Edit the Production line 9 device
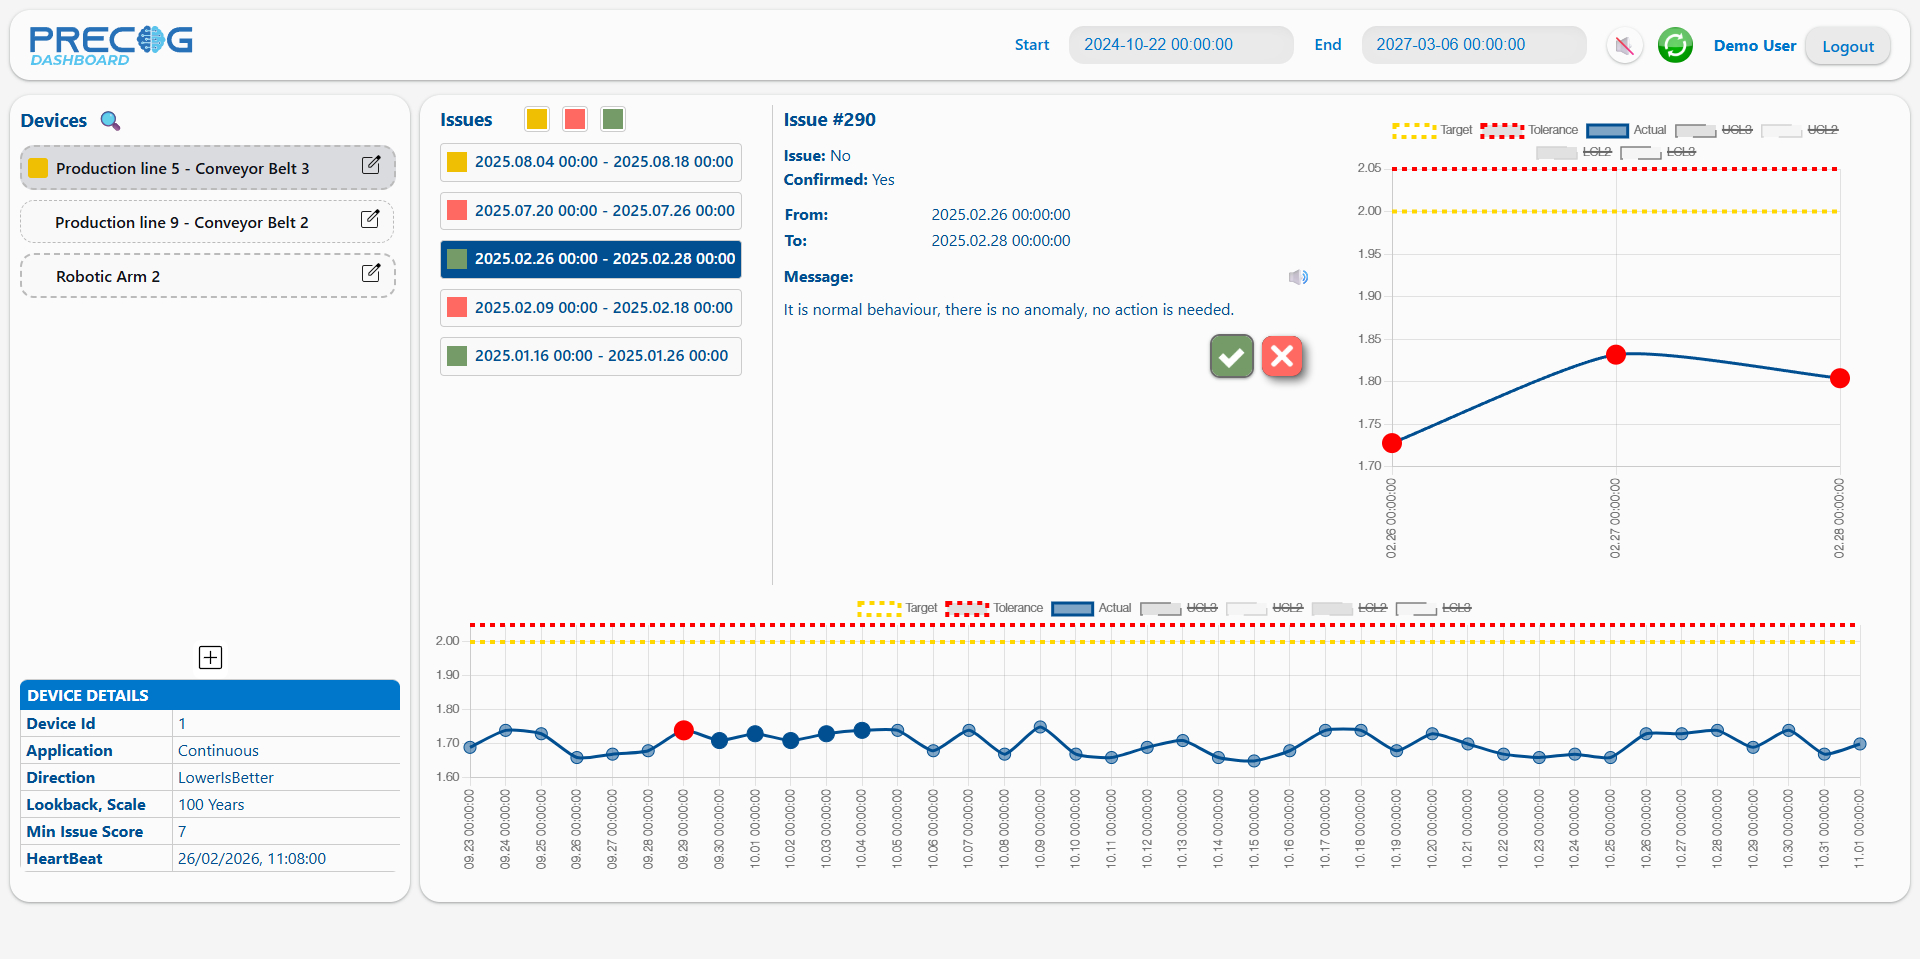Viewport: 1920px width, 959px height. pyautogui.click(x=369, y=220)
